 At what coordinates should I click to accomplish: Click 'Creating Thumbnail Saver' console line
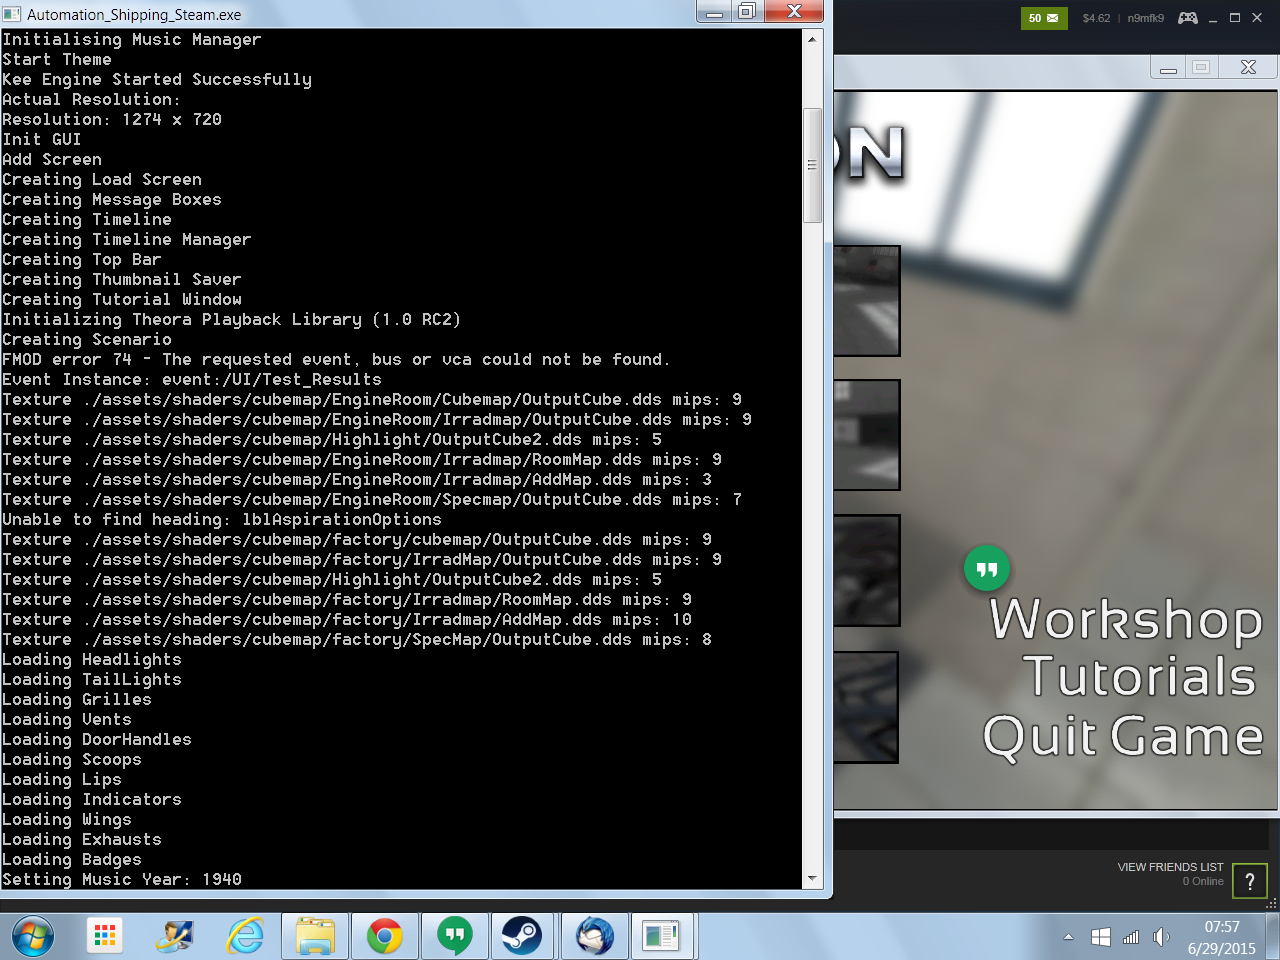[x=122, y=279]
